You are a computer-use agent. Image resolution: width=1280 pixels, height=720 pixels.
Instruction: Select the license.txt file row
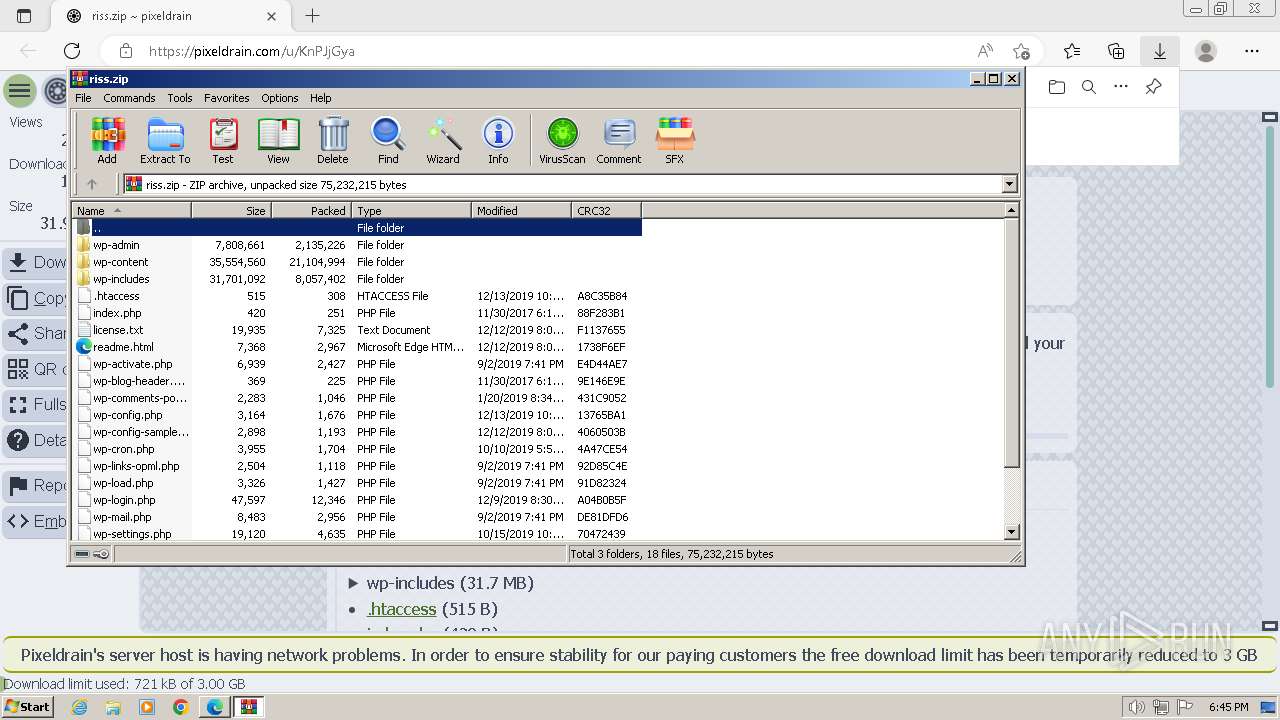356,330
